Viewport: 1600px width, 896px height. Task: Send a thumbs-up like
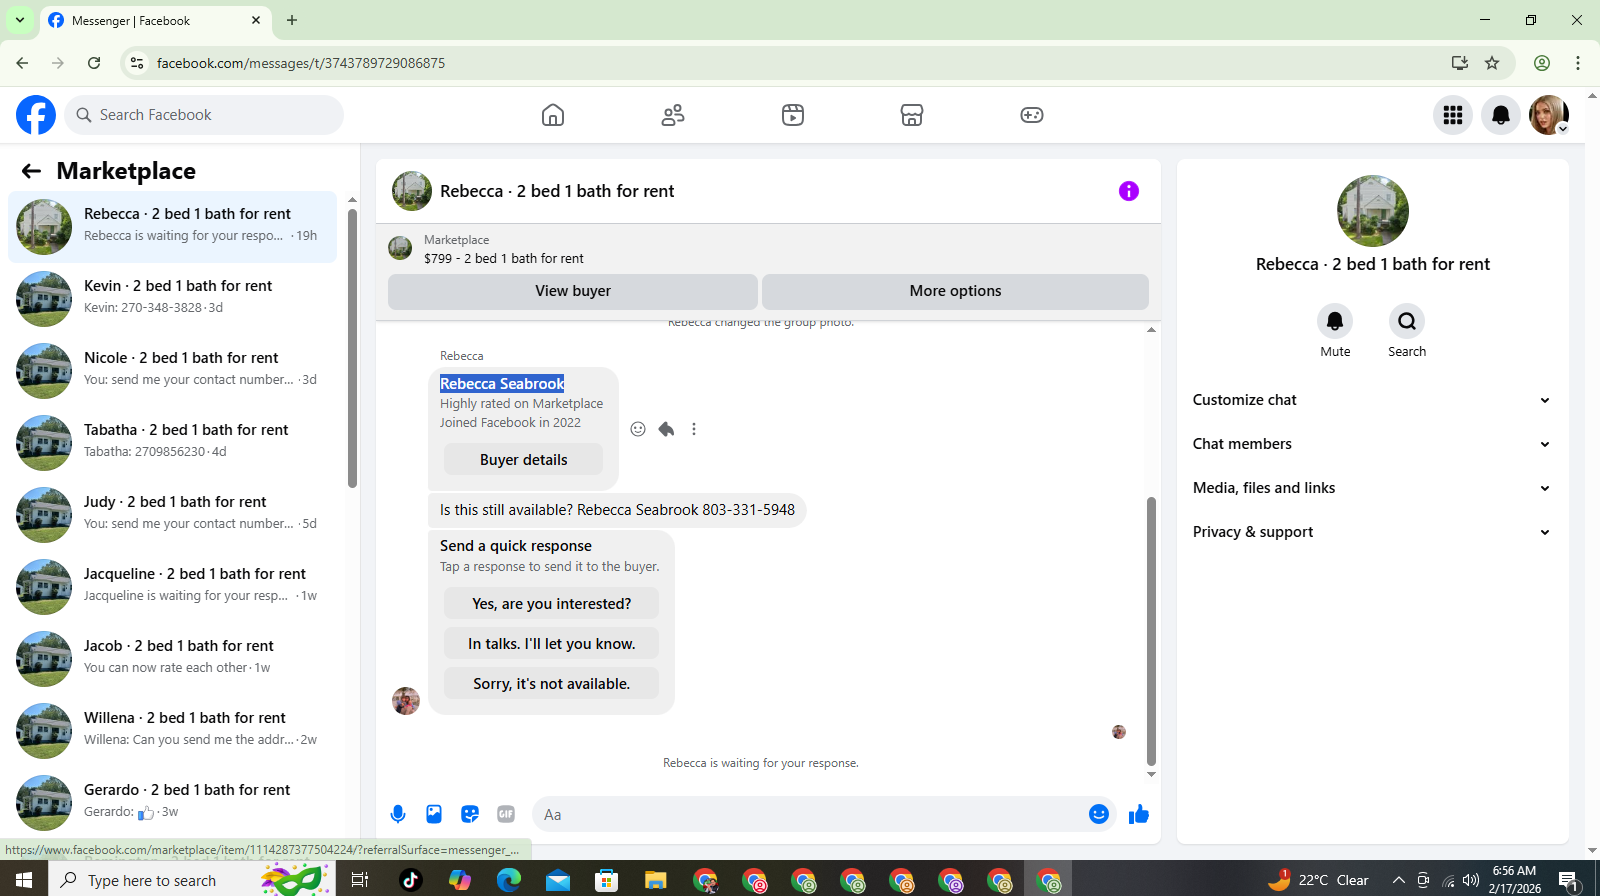pos(1139,814)
